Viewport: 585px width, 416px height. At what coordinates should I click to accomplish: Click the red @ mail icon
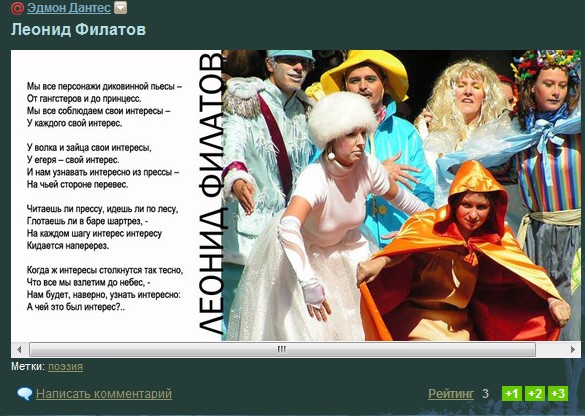(x=17, y=8)
